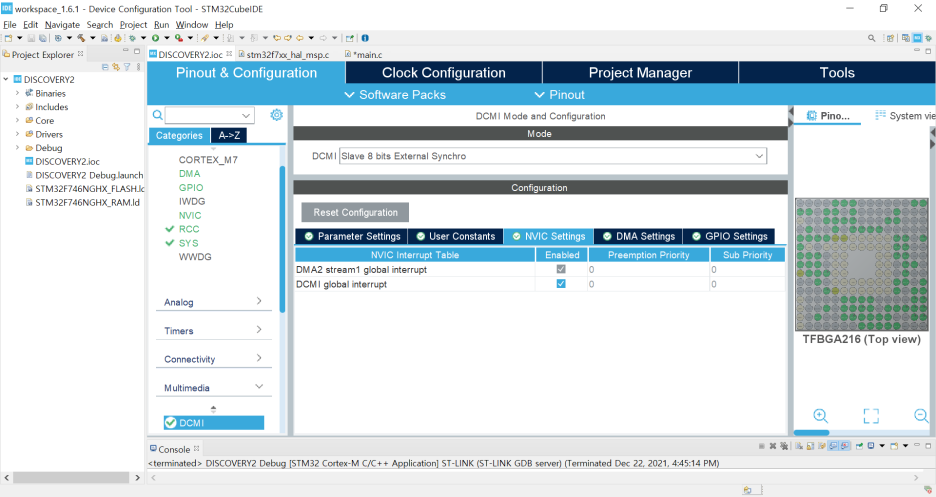
Task: Toggle DMA2 stream1 global interrupt enabled checkbox
Action: 561,269
